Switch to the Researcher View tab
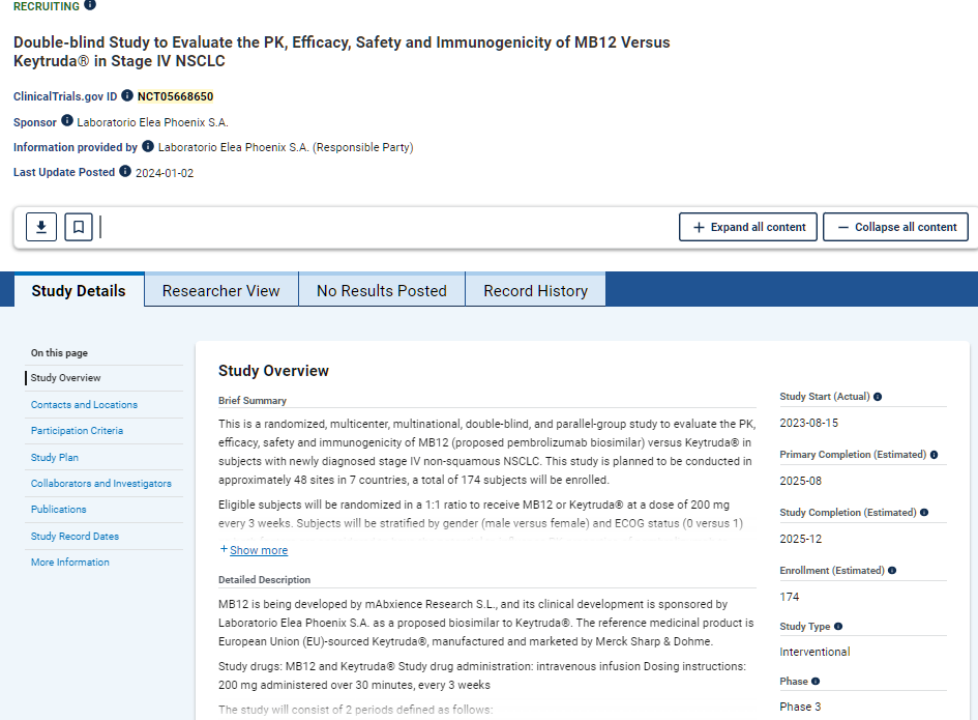Screen dimensions: 978x720 click(x=221, y=291)
